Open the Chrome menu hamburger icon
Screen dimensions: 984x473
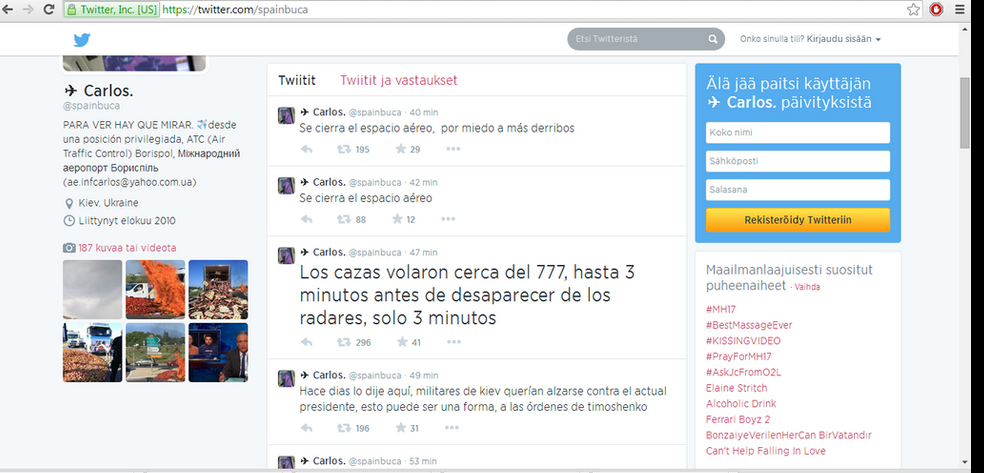(960, 9)
